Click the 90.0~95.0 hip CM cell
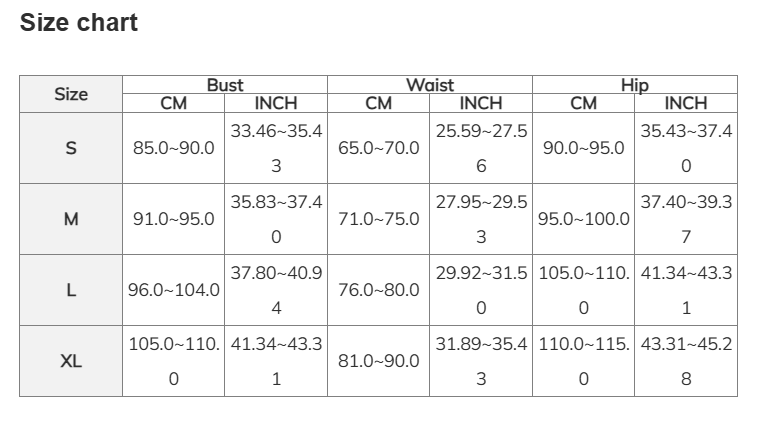This screenshot has width=782, height=424. [584, 148]
